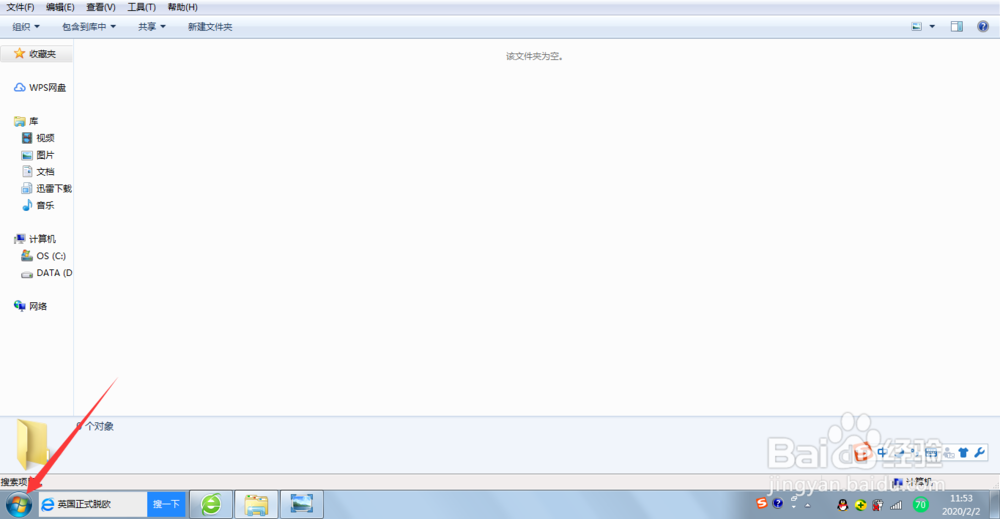Open the view options dropdown arrow

(x=932, y=26)
